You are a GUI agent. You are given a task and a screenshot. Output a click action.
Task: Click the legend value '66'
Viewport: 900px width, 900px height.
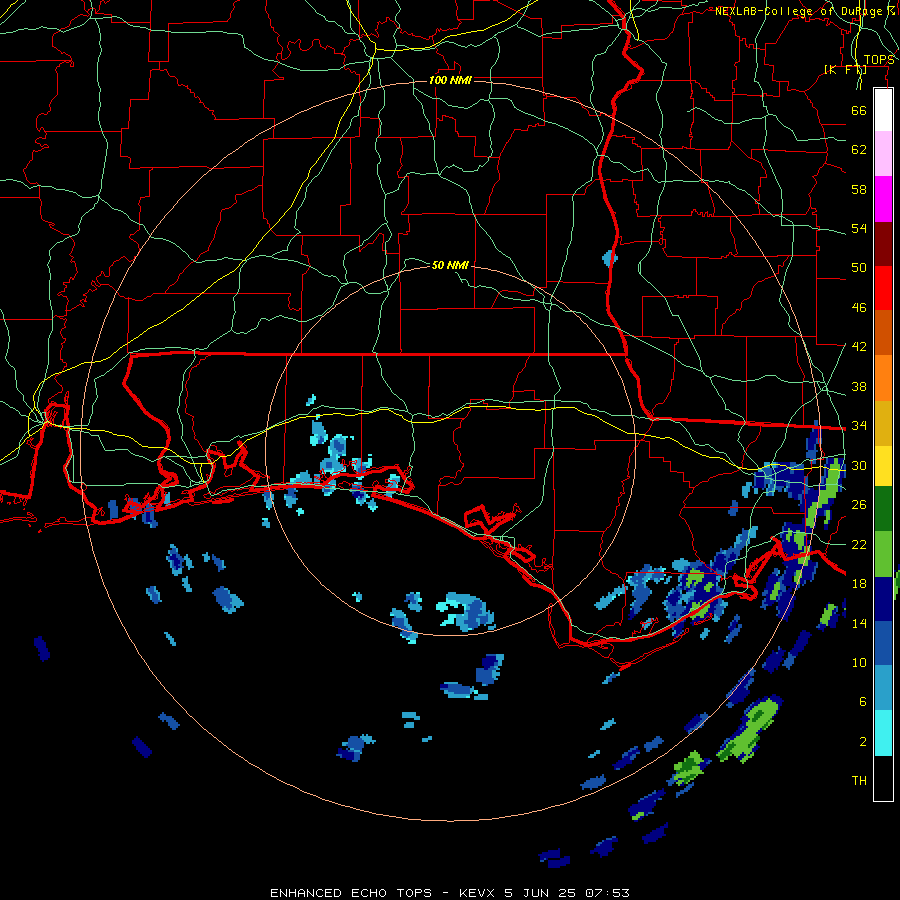point(859,110)
